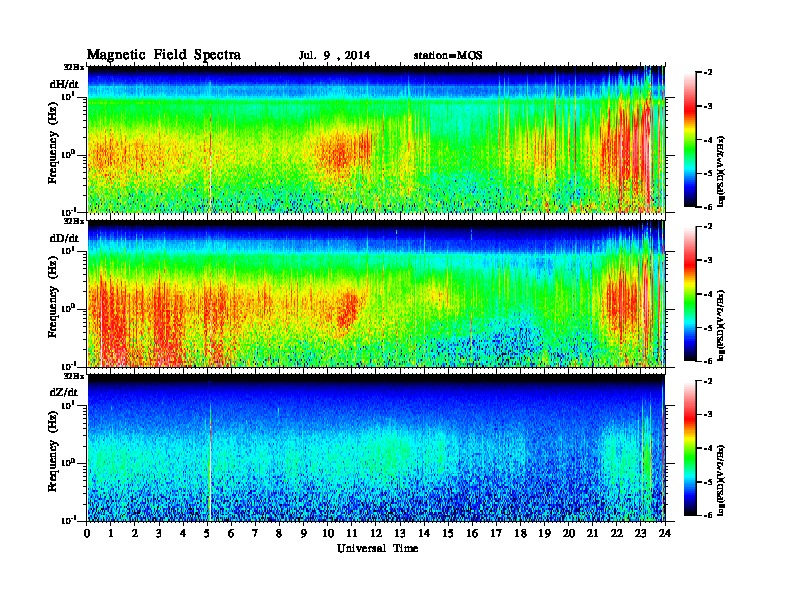This screenshot has width=792, height=612.
Task: Click the '-2' value on dH/dt color bar
Action: point(708,73)
